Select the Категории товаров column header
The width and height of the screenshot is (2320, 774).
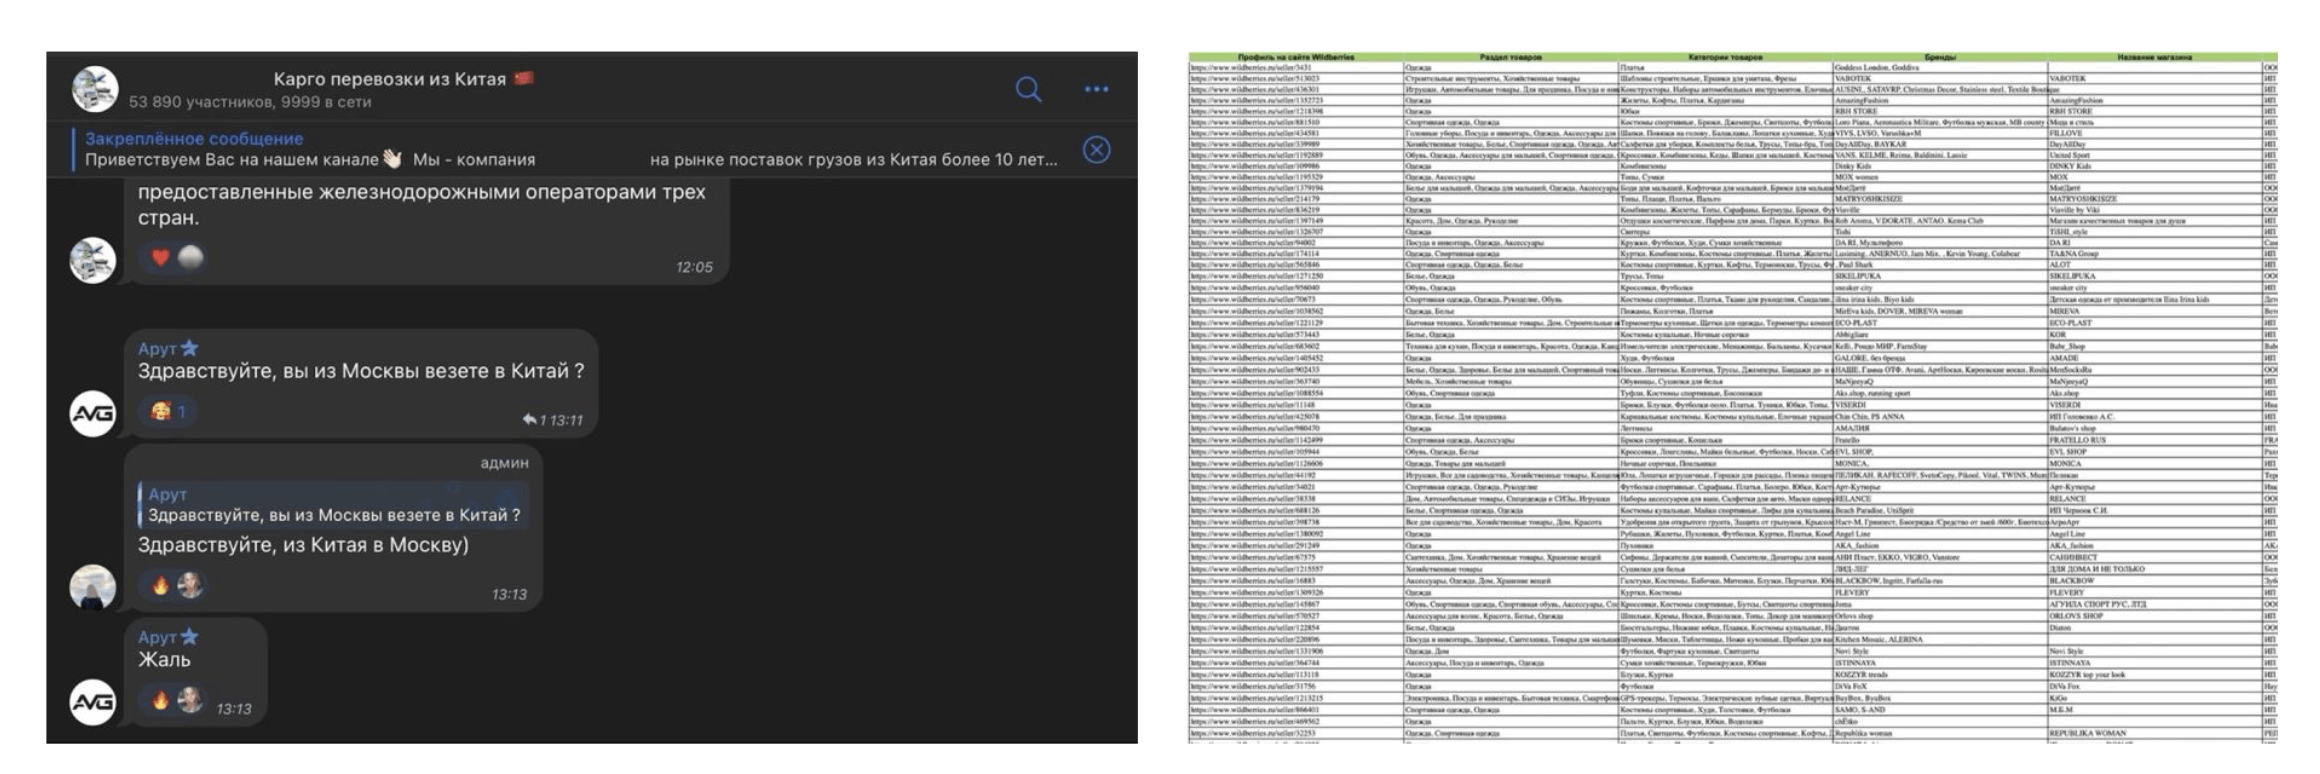tap(1725, 57)
